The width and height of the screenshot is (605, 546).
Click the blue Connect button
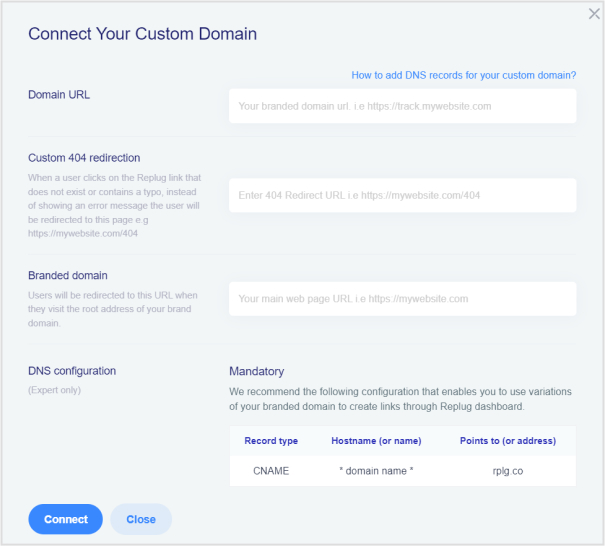(x=66, y=519)
